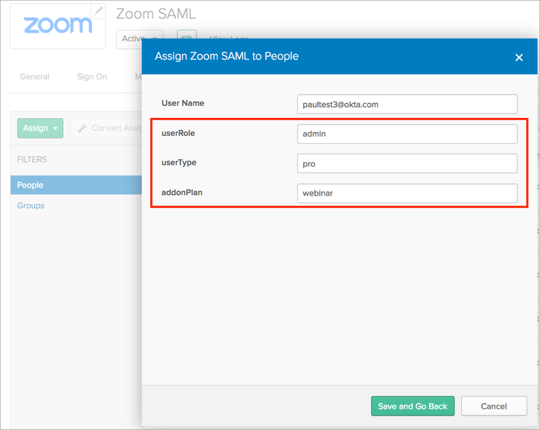Viewport: 540px width, 430px height.
Task: Select the Groups filter
Action: click(31, 206)
